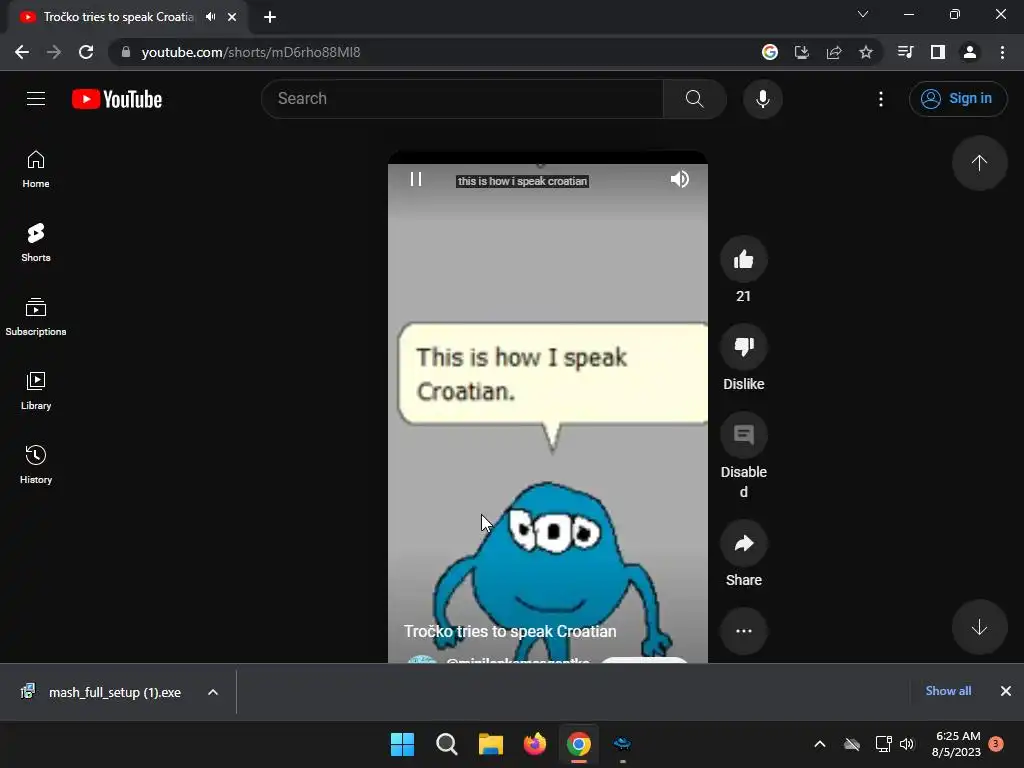The image size is (1024, 768).
Task: Close the YouTube tab
Action: pyautogui.click(x=232, y=17)
